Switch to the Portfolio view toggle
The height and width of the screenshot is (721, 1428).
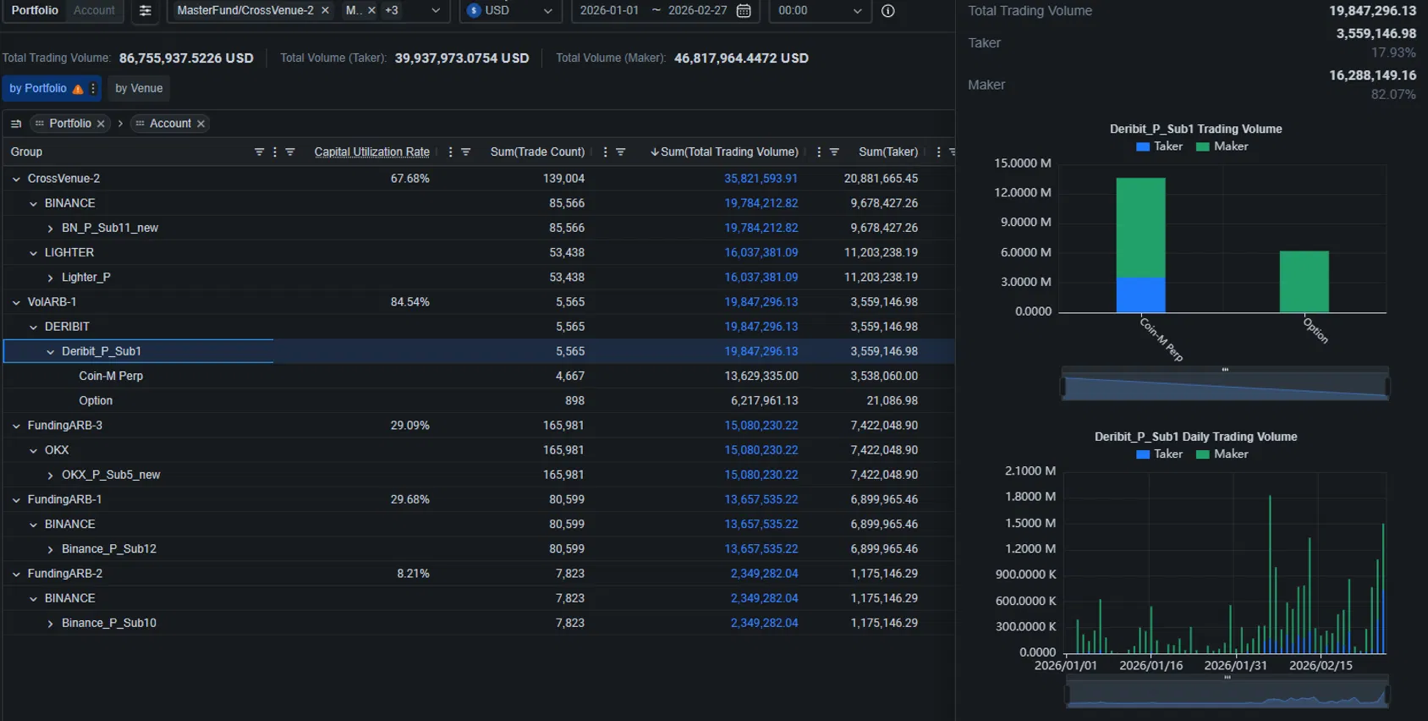(35, 10)
